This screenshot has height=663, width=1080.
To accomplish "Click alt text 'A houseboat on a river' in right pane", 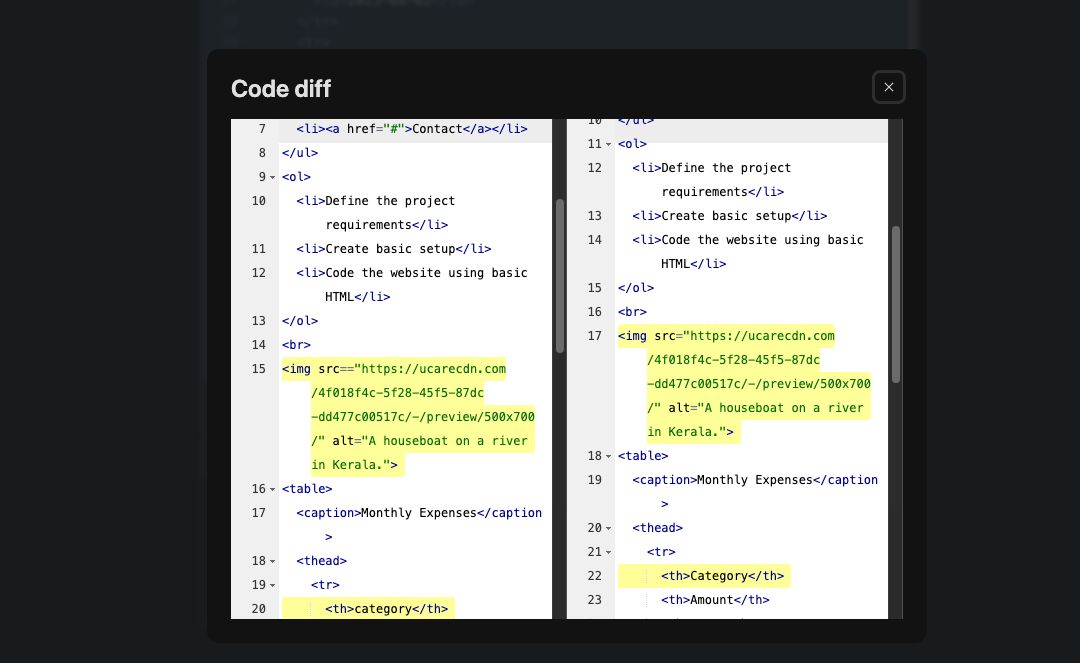I will (785, 408).
